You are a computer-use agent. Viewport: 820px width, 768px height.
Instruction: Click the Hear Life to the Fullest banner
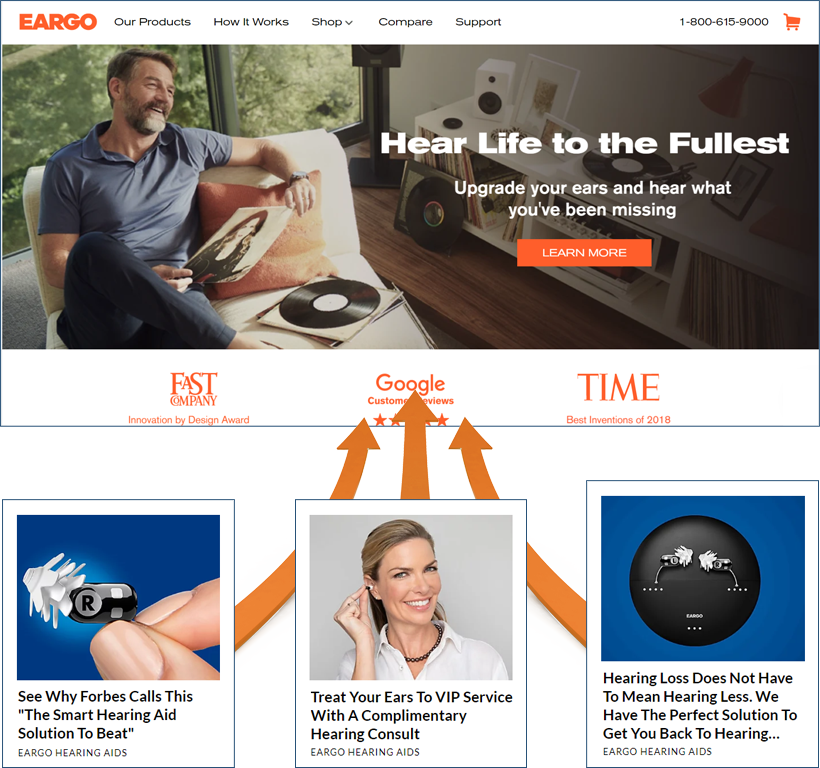pos(584,143)
